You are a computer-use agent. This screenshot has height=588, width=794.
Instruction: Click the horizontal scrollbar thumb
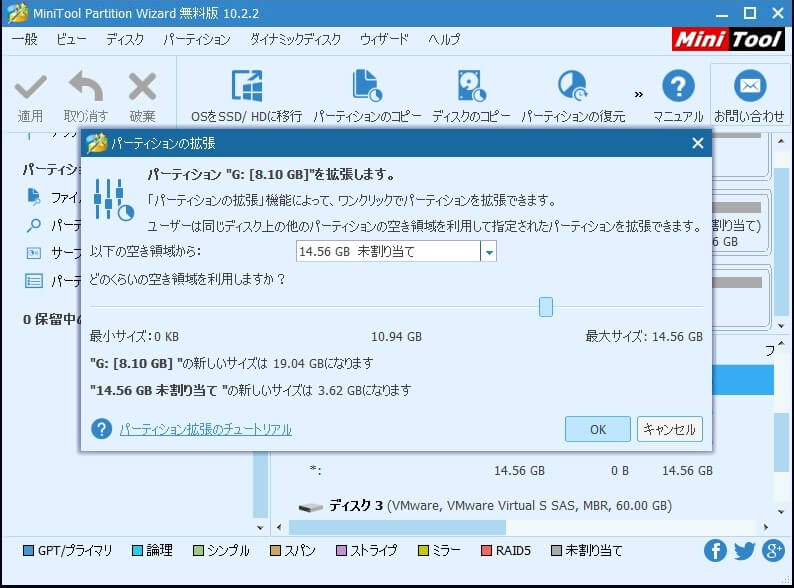point(397,527)
